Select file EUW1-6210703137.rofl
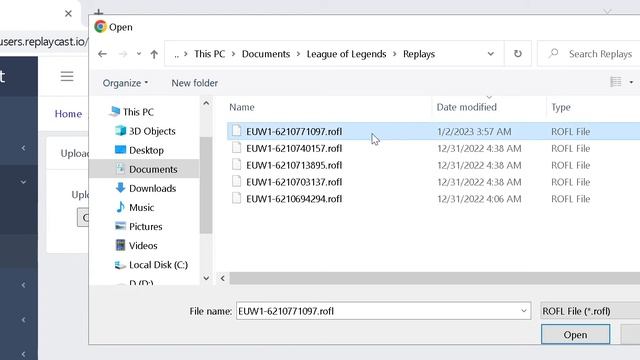This screenshot has height=360, width=640. pyautogui.click(x=294, y=182)
